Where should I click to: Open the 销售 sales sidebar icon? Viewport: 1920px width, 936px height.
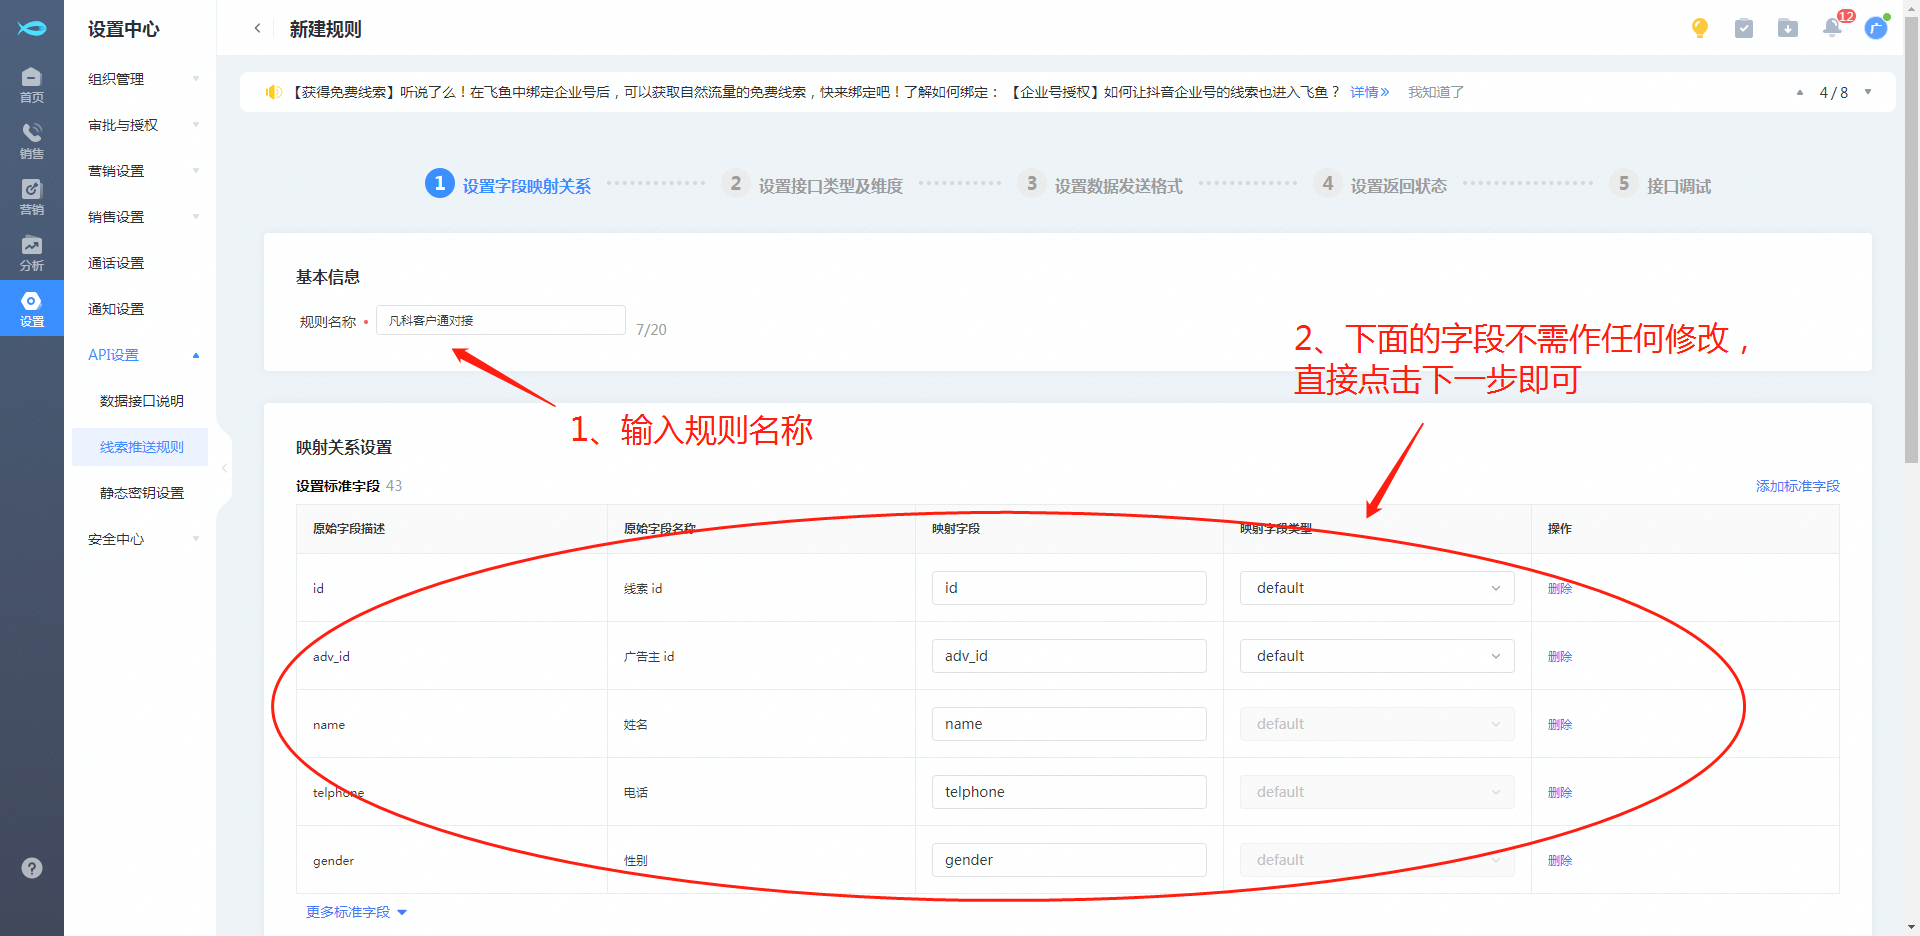click(31, 141)
